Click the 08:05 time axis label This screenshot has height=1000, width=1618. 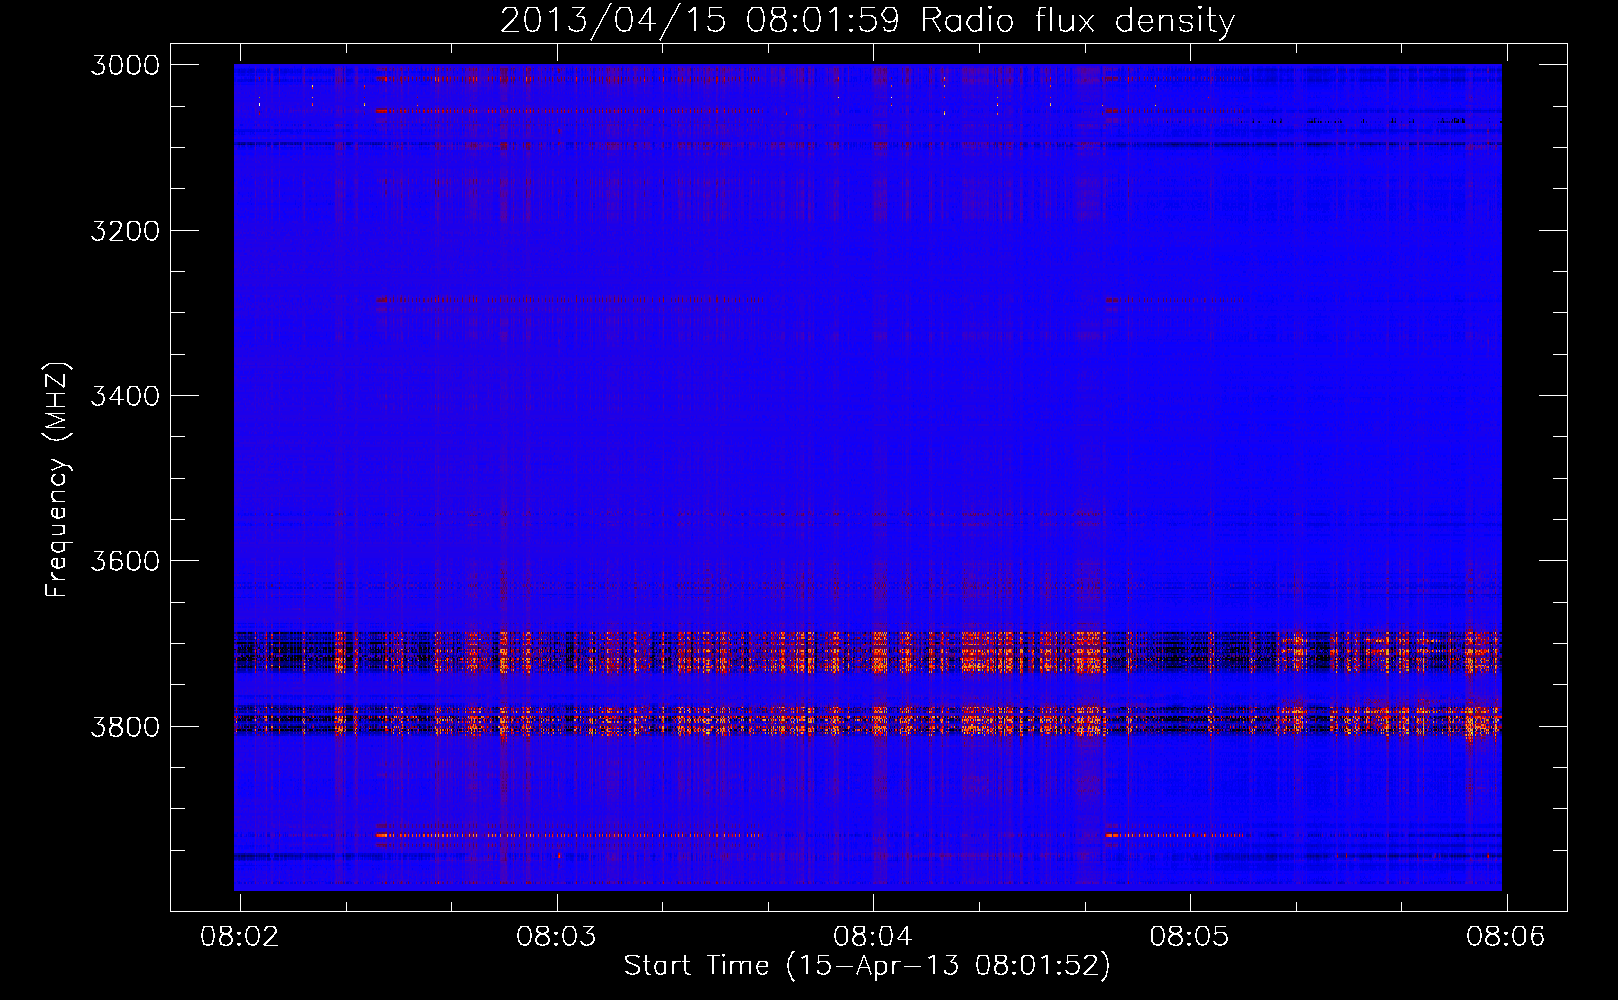1189,937
